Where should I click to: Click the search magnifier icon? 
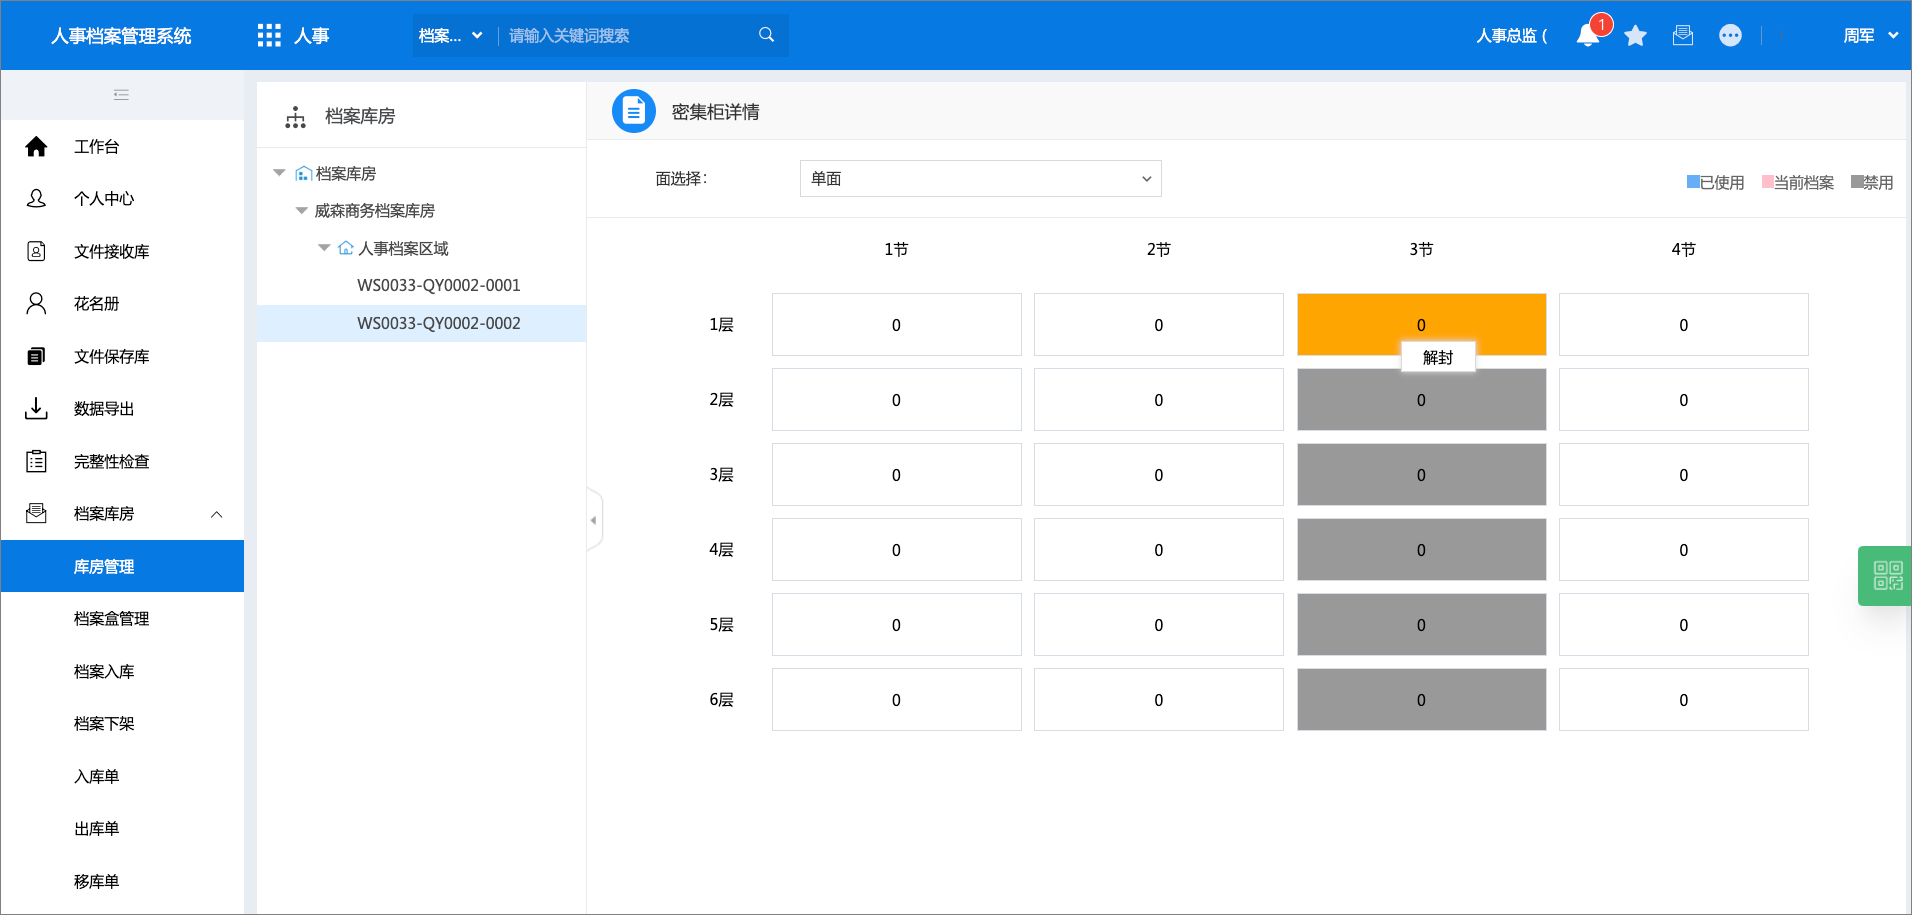(x=767, y=35)
